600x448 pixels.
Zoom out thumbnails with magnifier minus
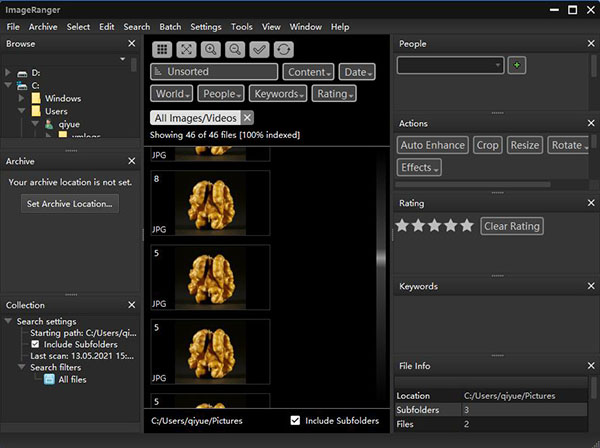234,49
